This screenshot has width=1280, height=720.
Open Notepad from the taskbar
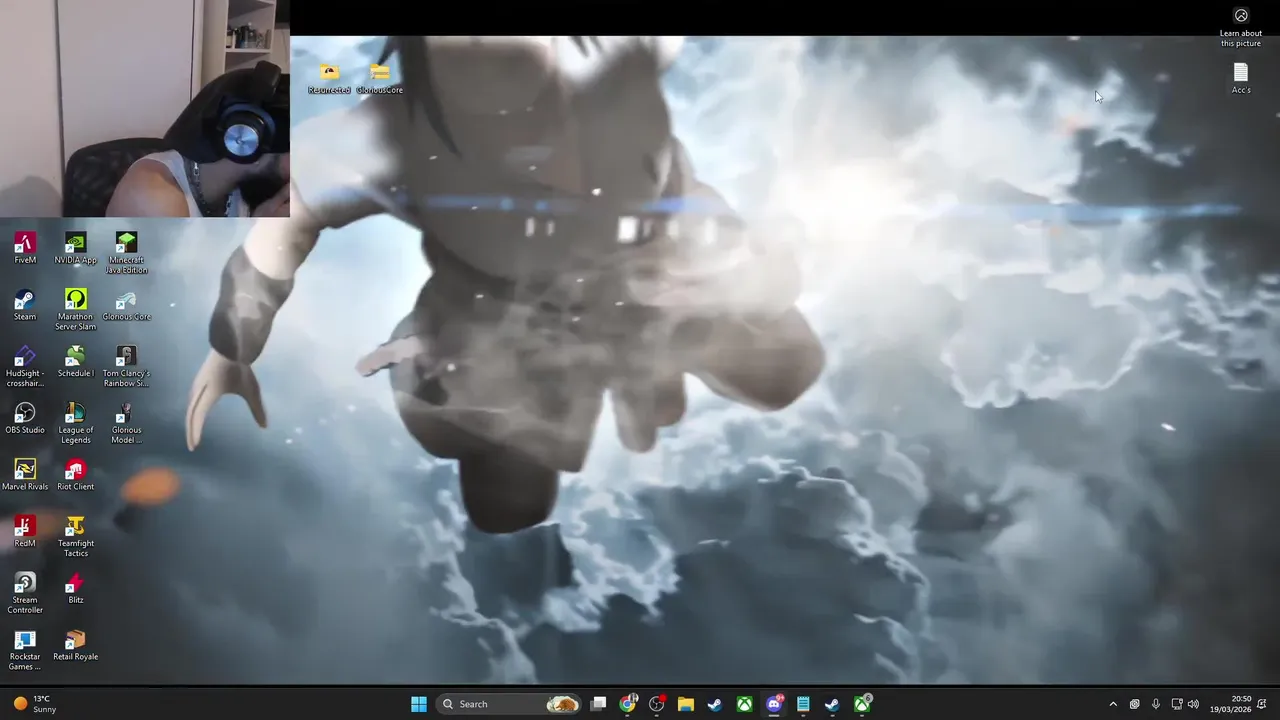coord(803,704)
